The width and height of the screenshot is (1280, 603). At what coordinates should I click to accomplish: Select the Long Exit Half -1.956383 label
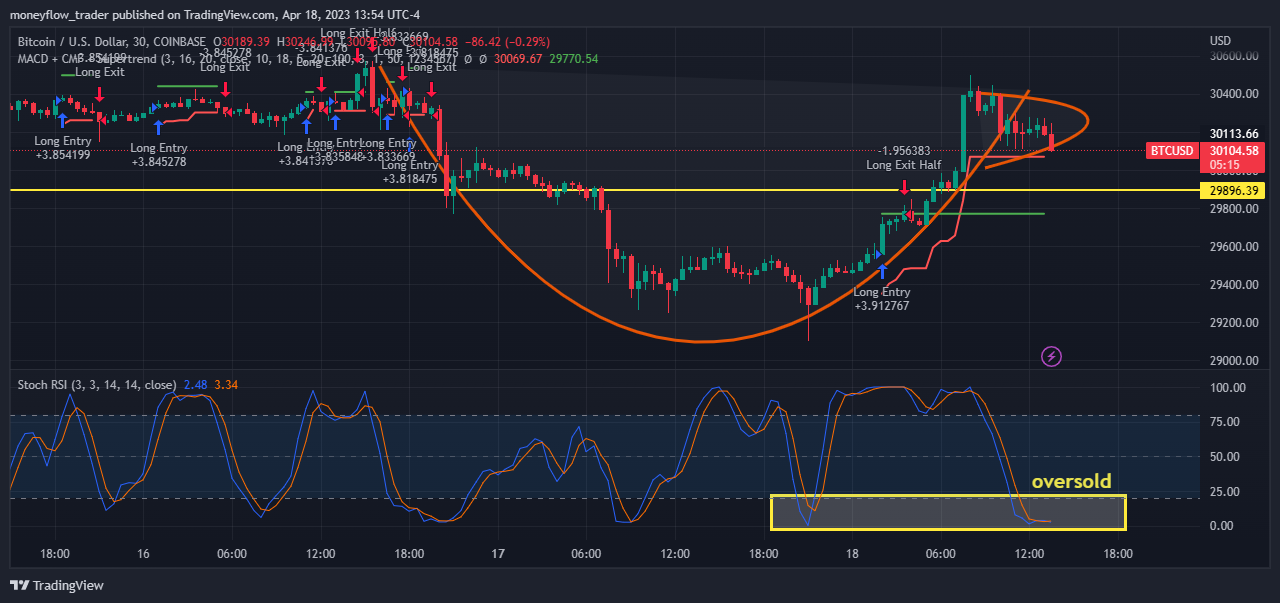click(x=904, y=158)
